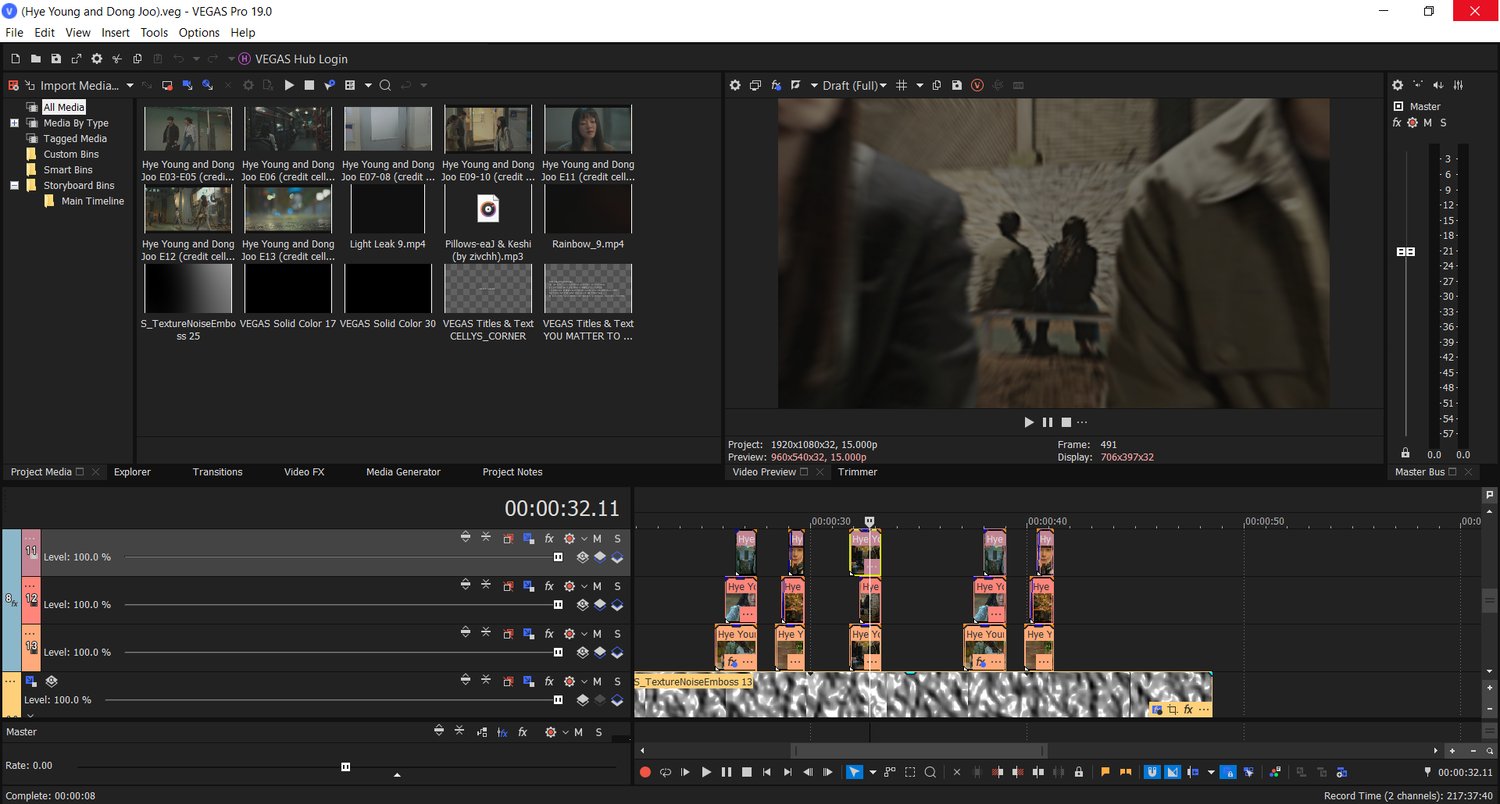Open the overlays dropdown arrow beside grid icon
The width and height of the screenshot is (1500, 804).
click(919, 86)
